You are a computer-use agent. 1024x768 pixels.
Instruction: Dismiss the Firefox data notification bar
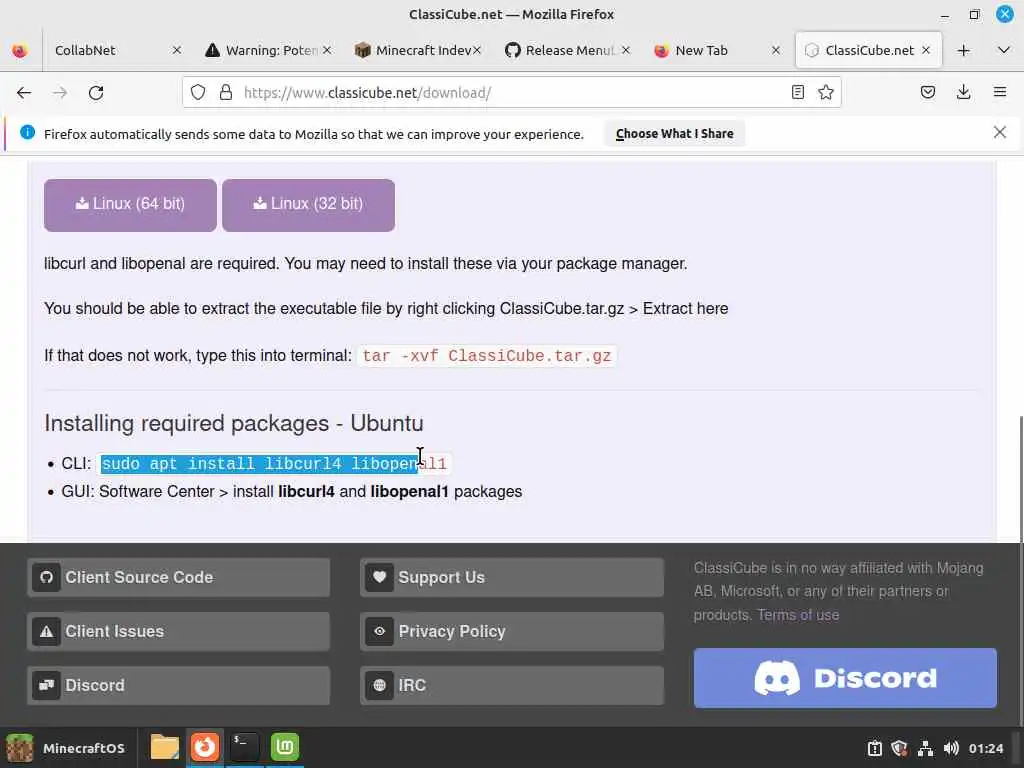tap(1000, 133)
